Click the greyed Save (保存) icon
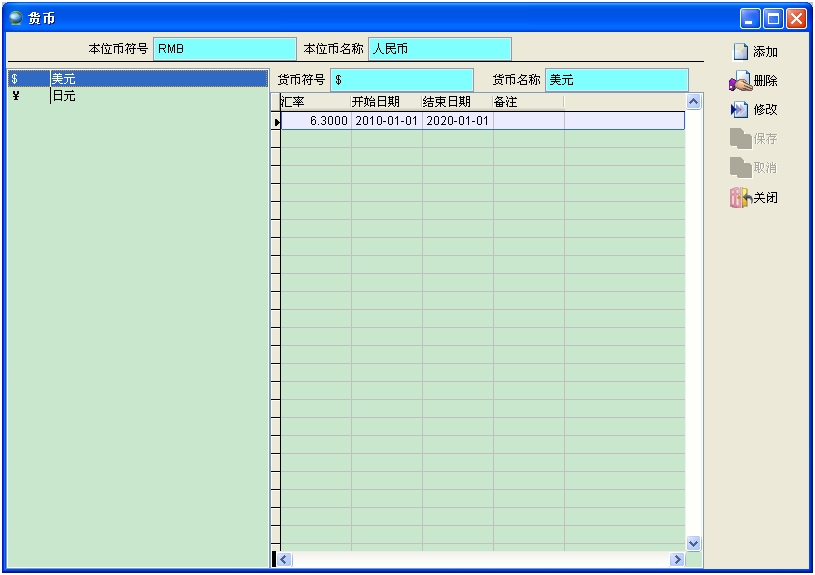The height and width of the screenshot is (575, 815). click(740, 139)
